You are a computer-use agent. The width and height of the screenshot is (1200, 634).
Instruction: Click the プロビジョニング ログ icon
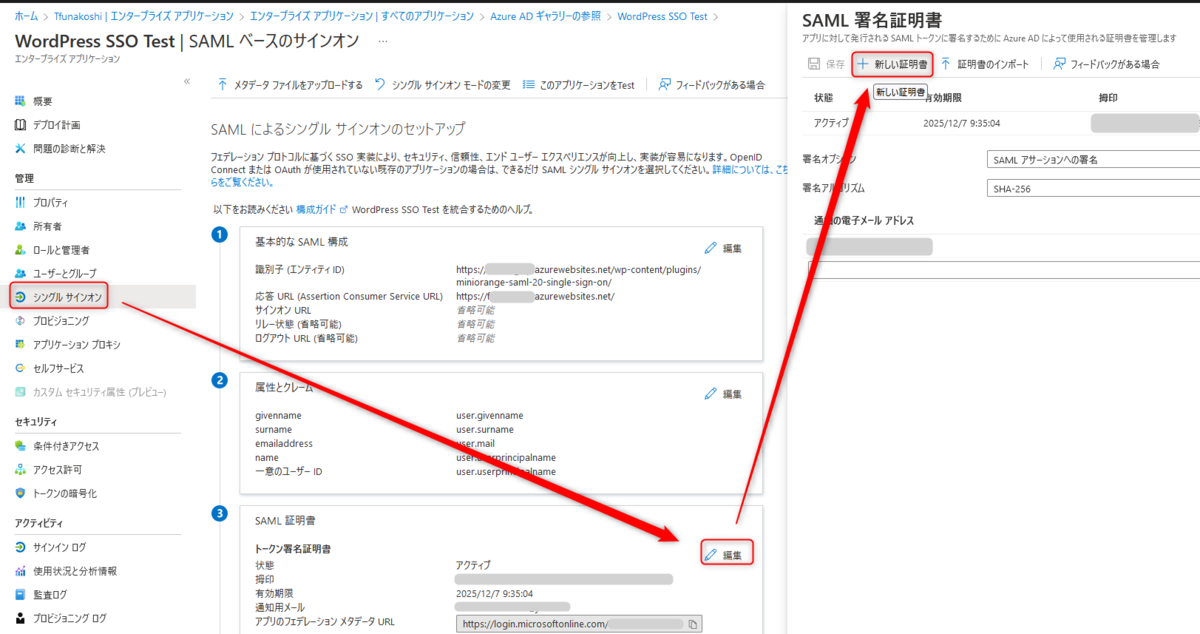click(x=21, y=618)
